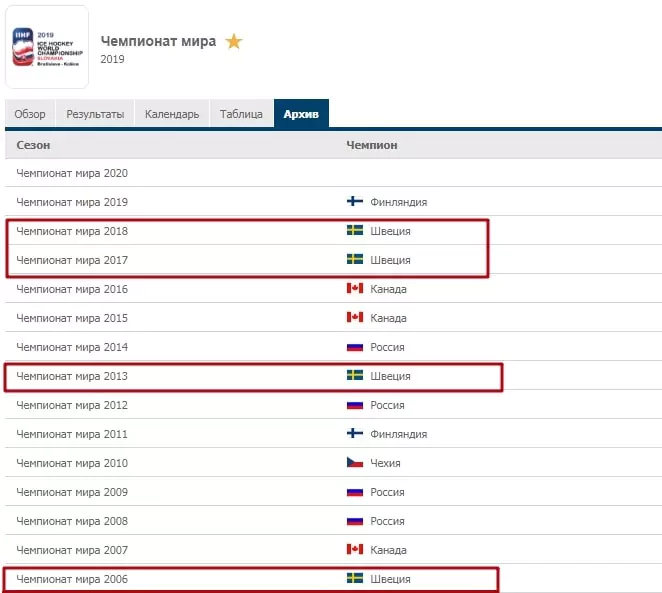The image size is (662, 593).
Task: Open Чемпионат мира 2010 season link
Action: click(72, 463)
